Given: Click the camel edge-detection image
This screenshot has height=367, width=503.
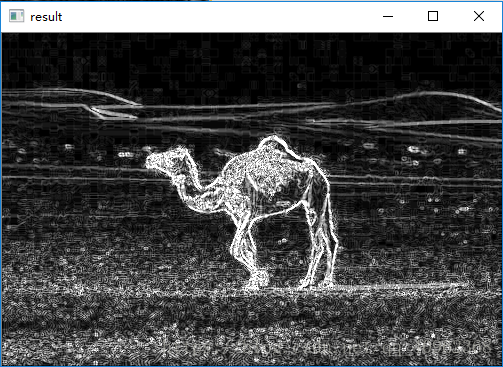Looking at the screenshot, I should pyautogui.click(x=252, y=199).
